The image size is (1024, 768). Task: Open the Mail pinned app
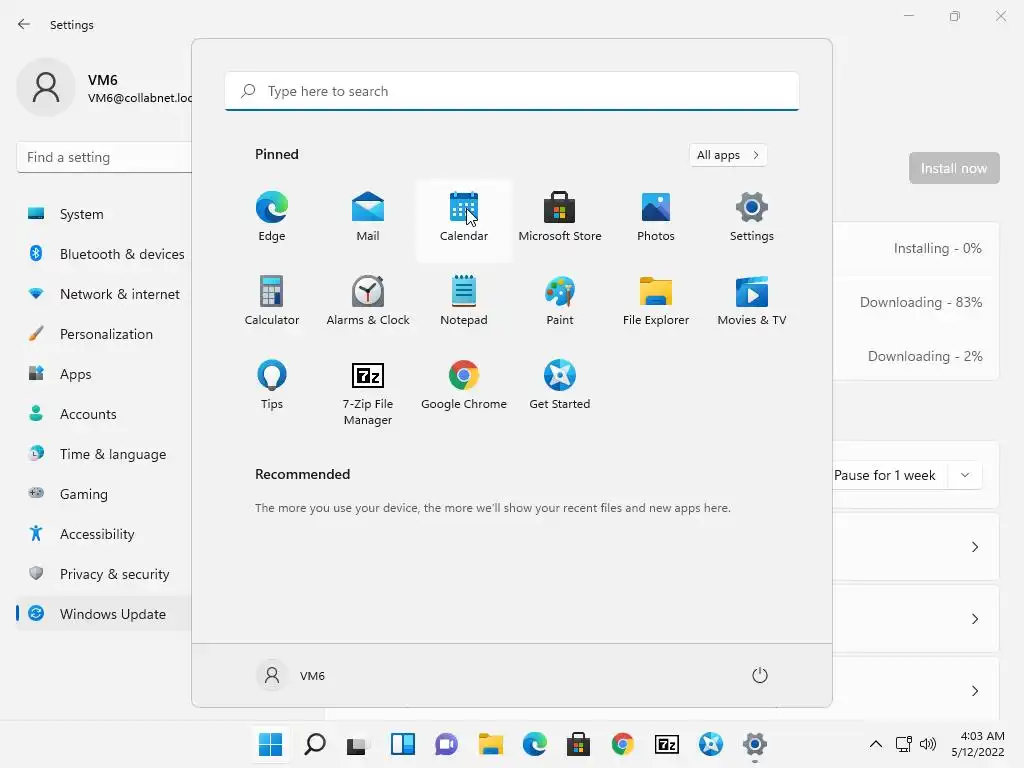(x=368, y=218)
